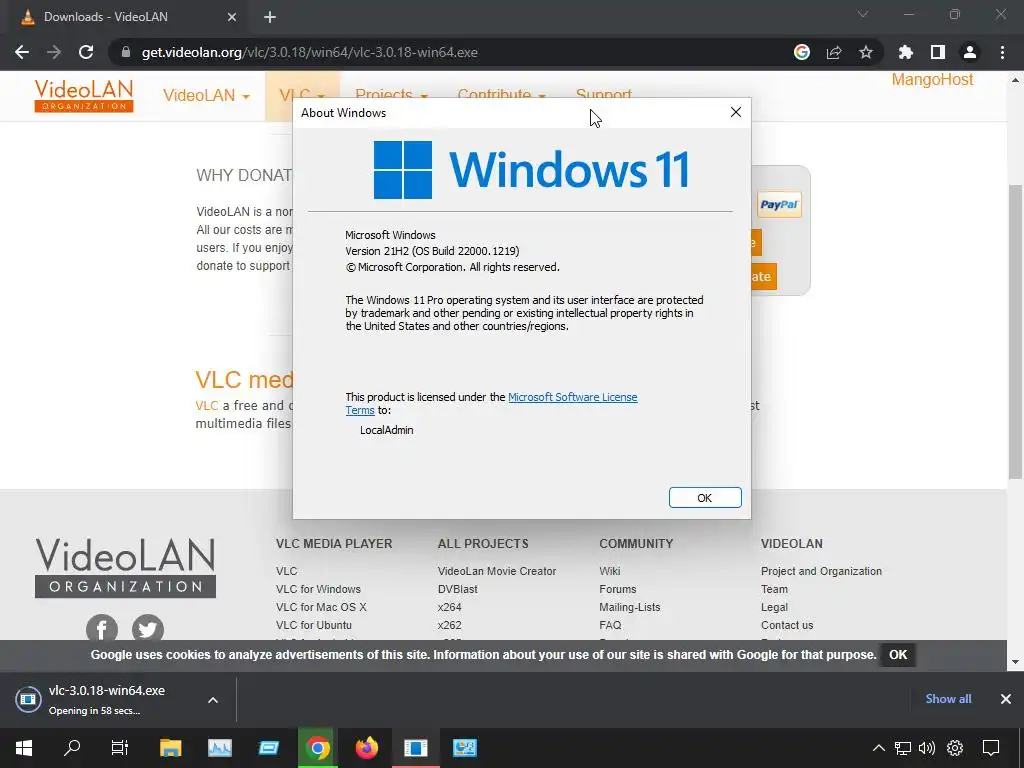Close the About Windows dialog
This screenshot has width=1024, height=768.
[x=736, y=112]
